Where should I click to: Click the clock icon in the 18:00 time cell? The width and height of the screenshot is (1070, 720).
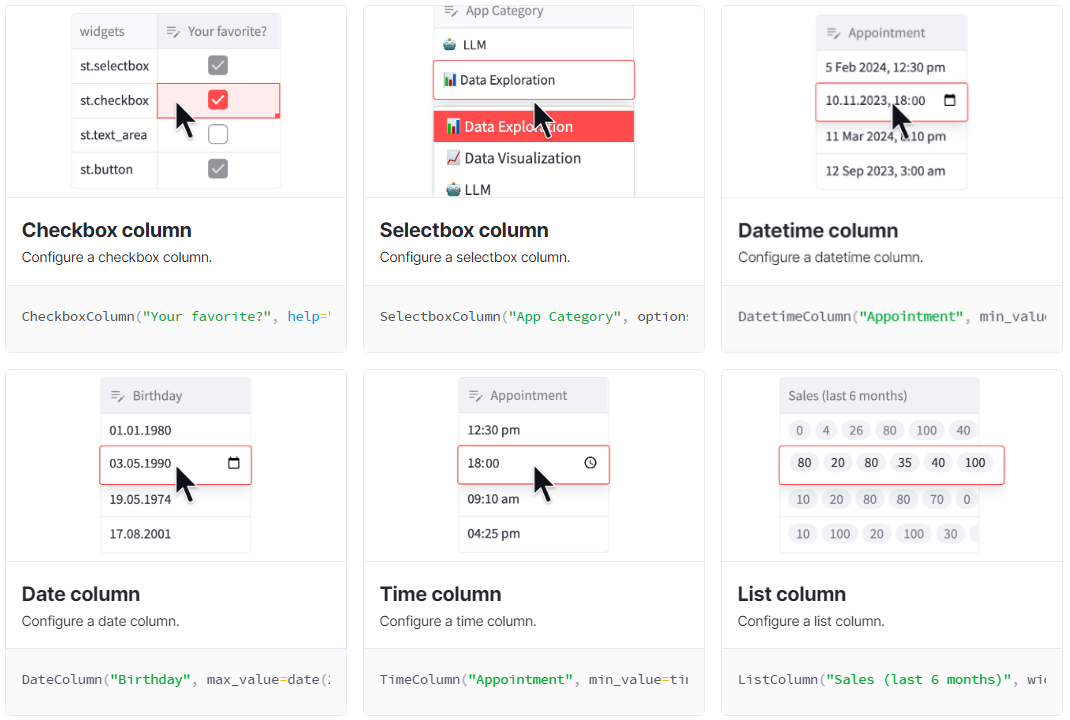591,464
